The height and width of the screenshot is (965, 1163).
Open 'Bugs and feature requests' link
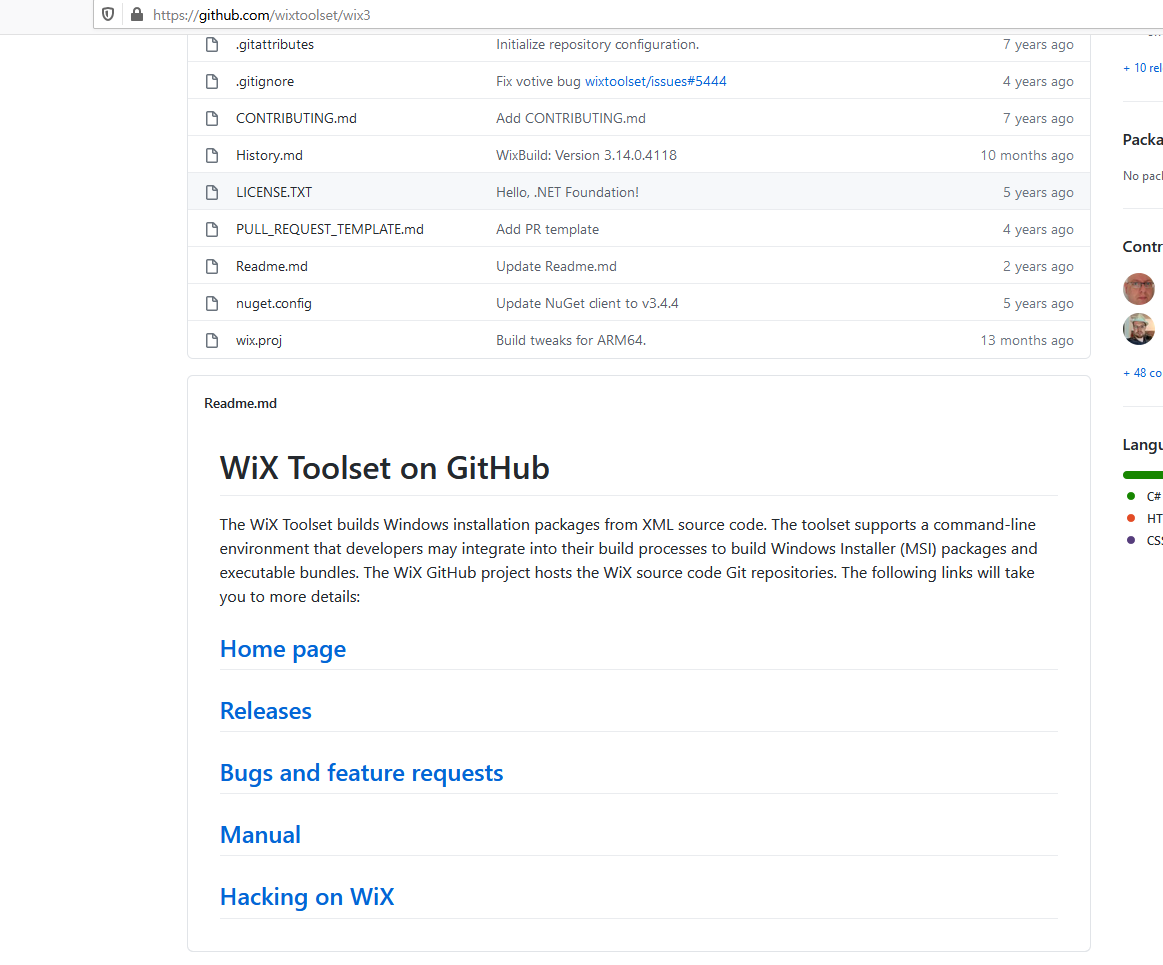pyautogui.click(x=361, y=773)
